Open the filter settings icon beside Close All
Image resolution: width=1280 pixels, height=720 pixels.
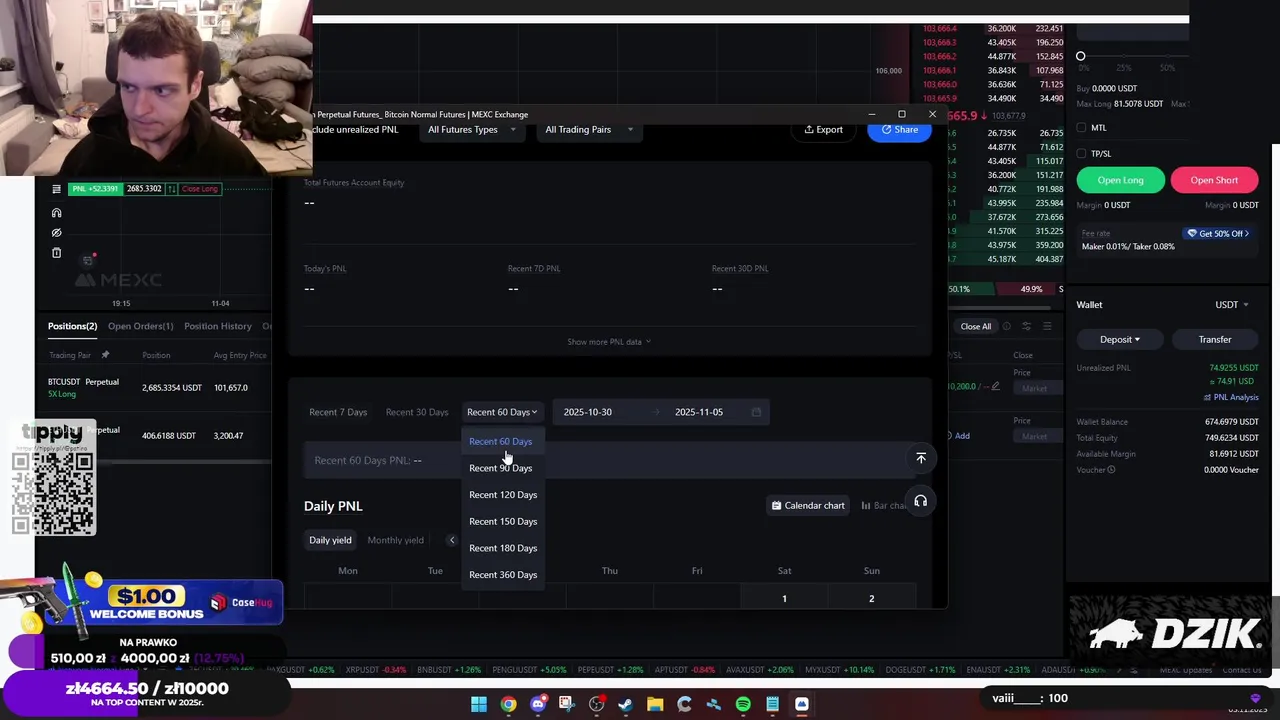click(x=1026, y=326)
